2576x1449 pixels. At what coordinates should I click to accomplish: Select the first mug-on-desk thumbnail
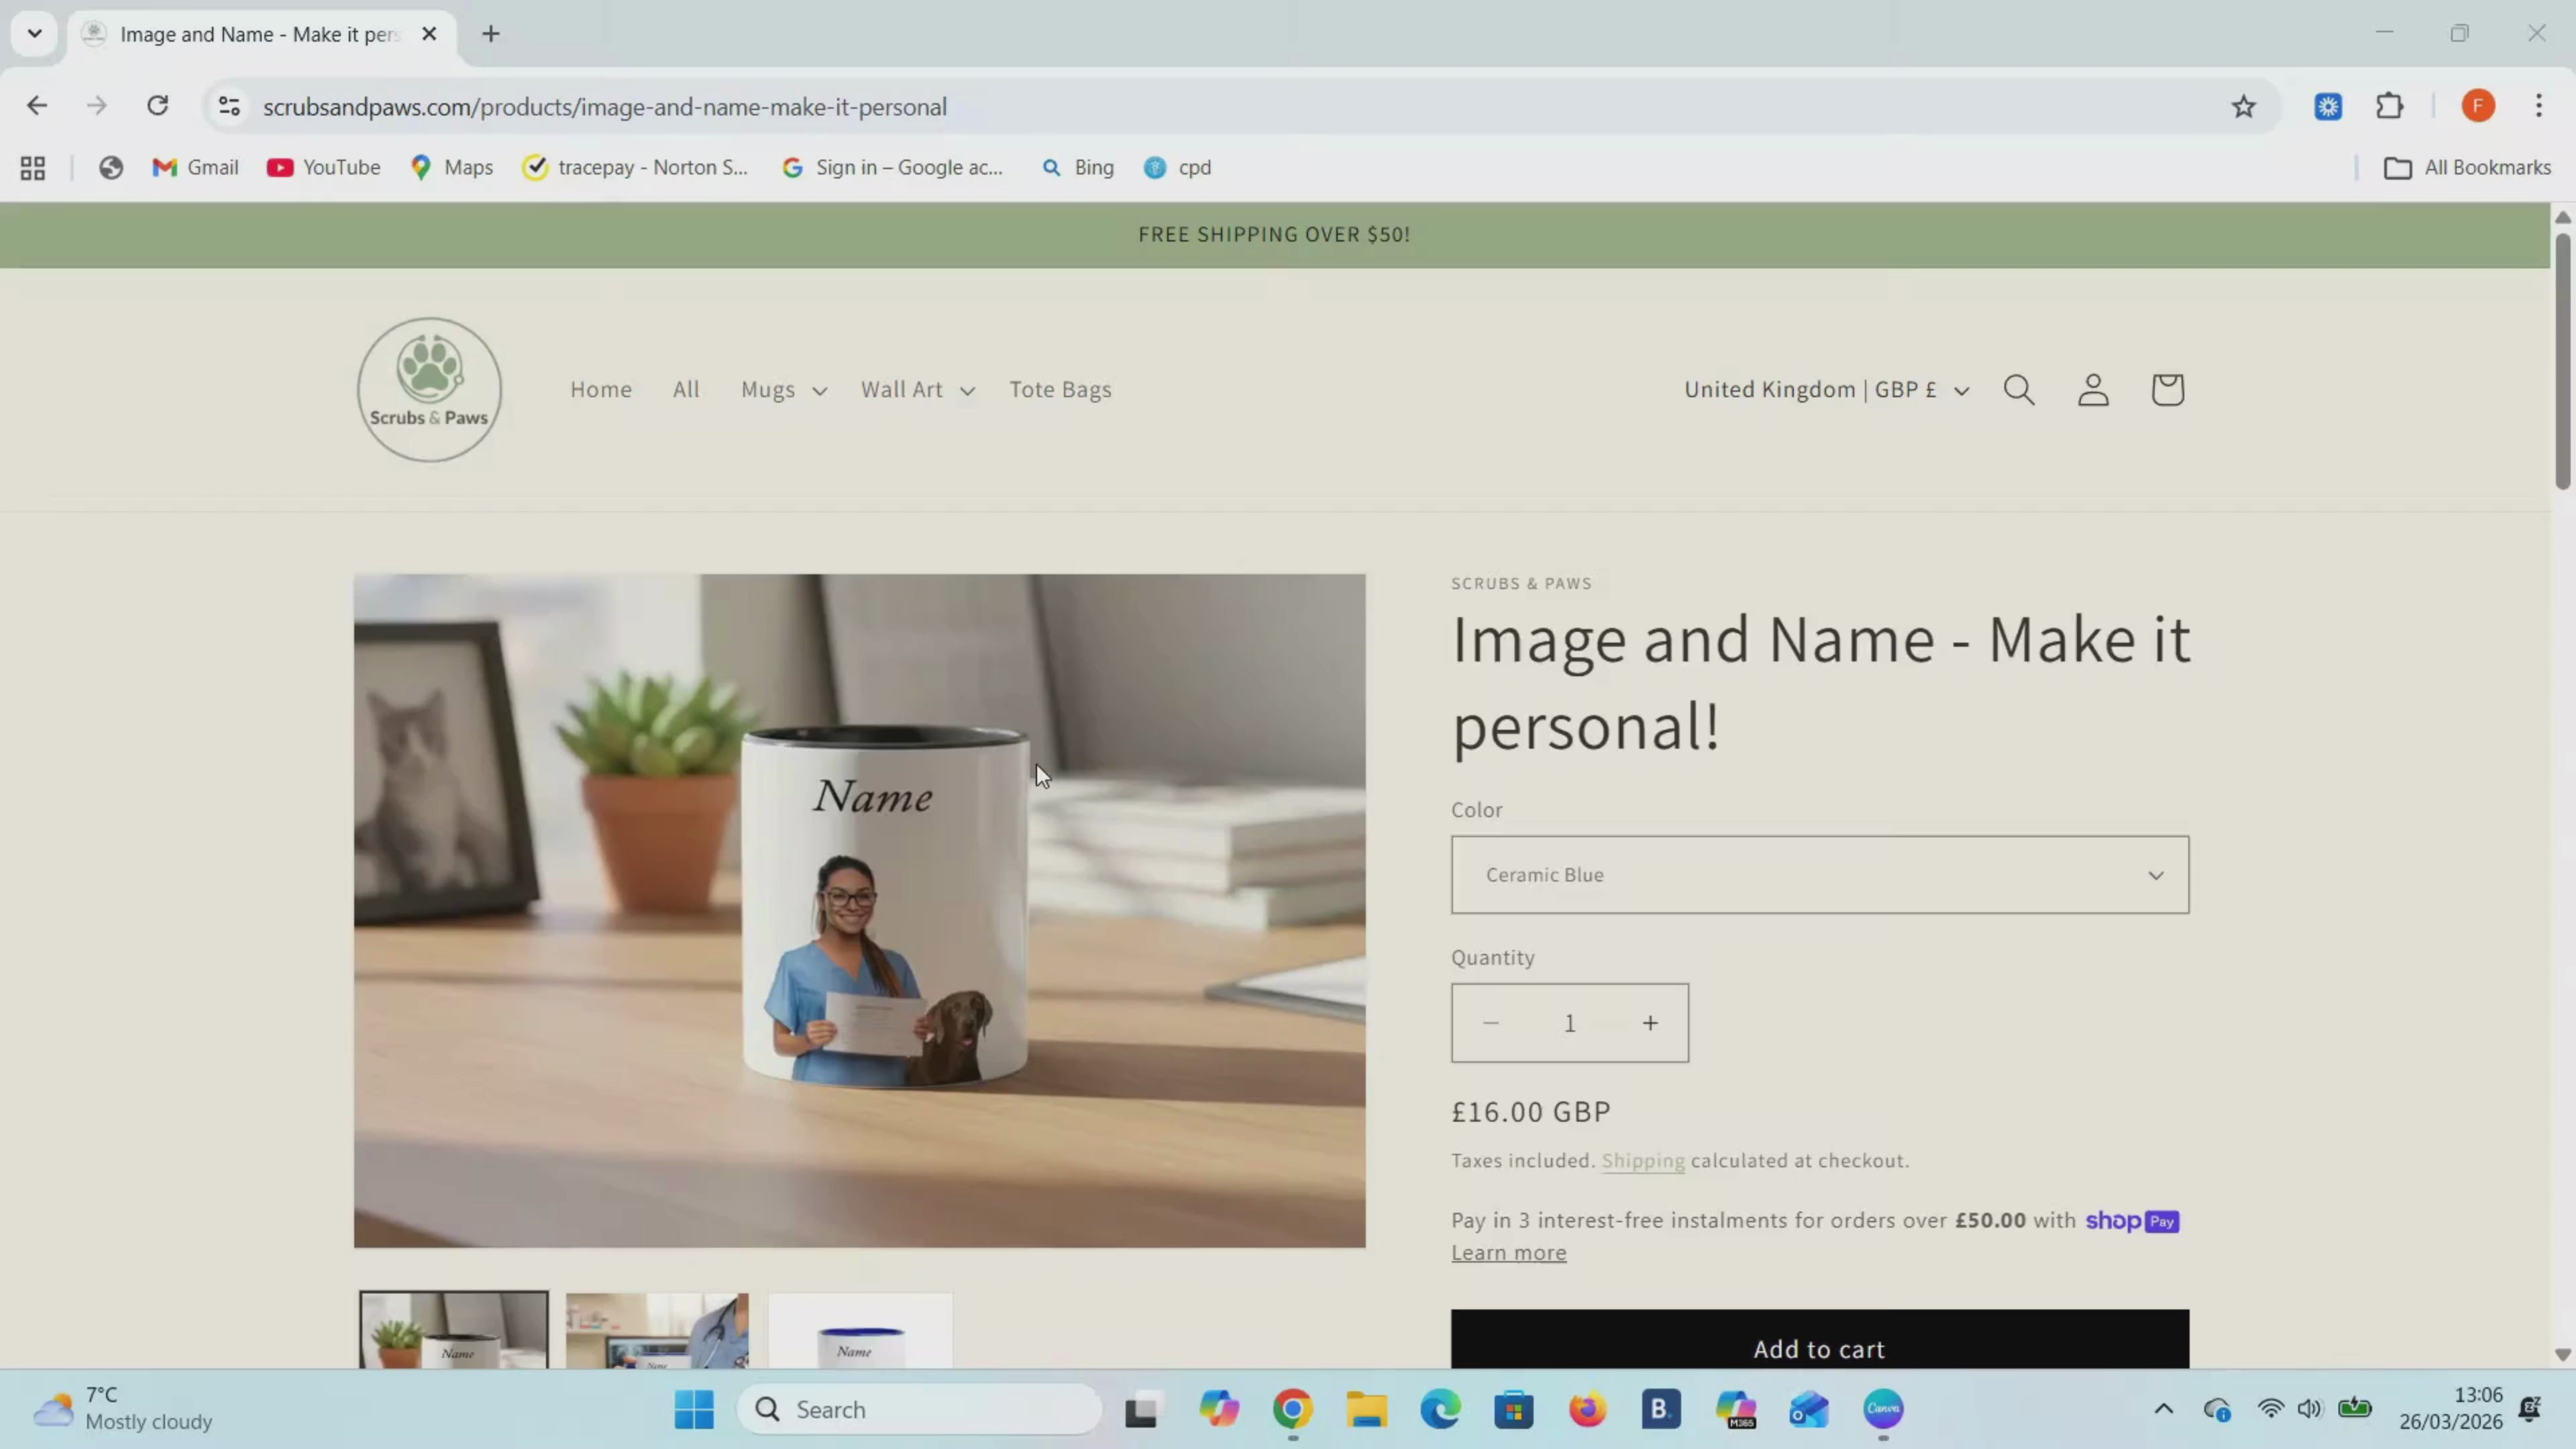tap(454, 1330)
